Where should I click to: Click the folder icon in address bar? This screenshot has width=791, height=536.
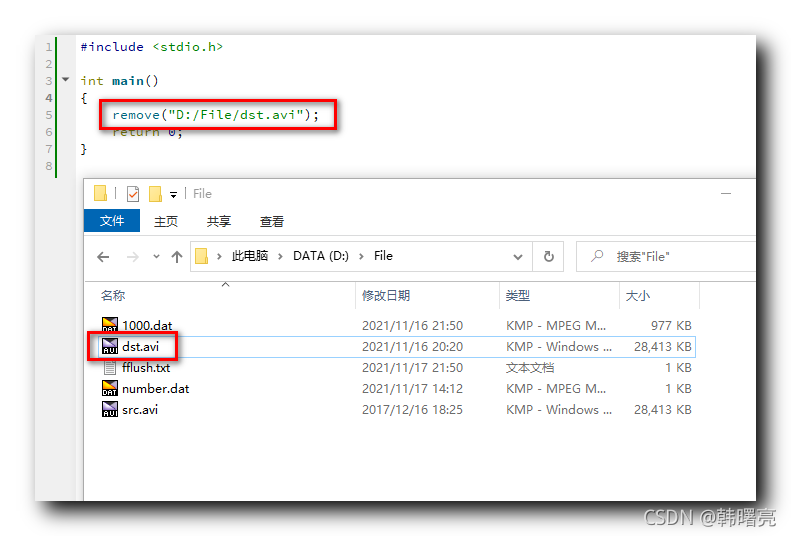point(201,256)
